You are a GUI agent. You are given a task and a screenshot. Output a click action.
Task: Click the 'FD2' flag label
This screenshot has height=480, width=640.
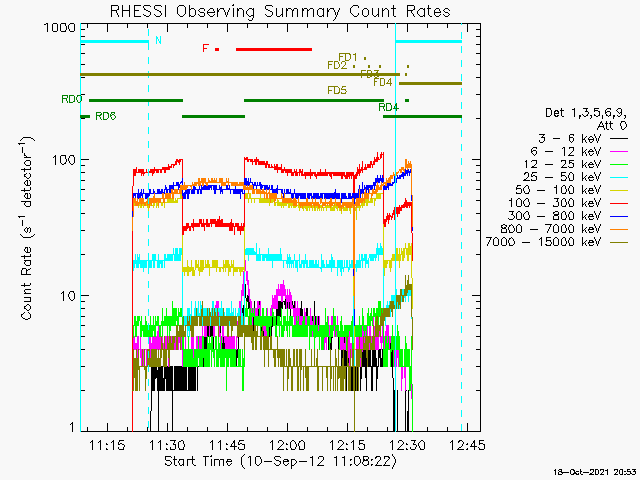pos(337,65)
